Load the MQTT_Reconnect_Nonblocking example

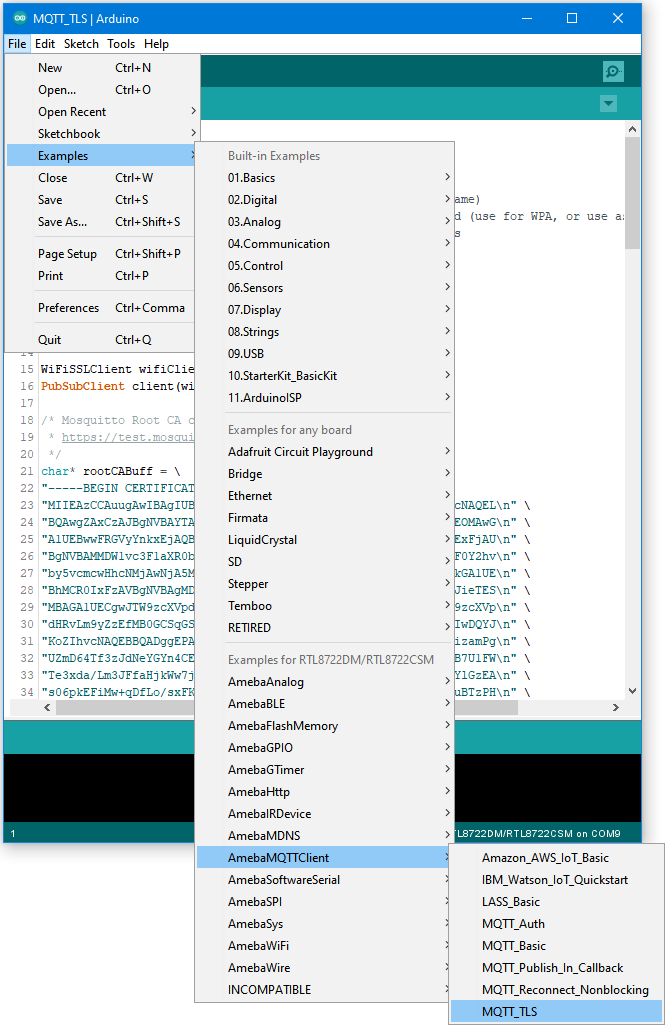tap(557, 989)
